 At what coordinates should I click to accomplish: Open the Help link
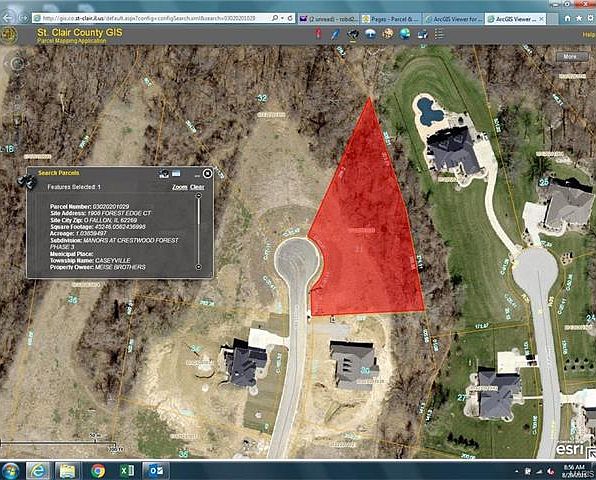pyautogui.click(x=589, y=35)
